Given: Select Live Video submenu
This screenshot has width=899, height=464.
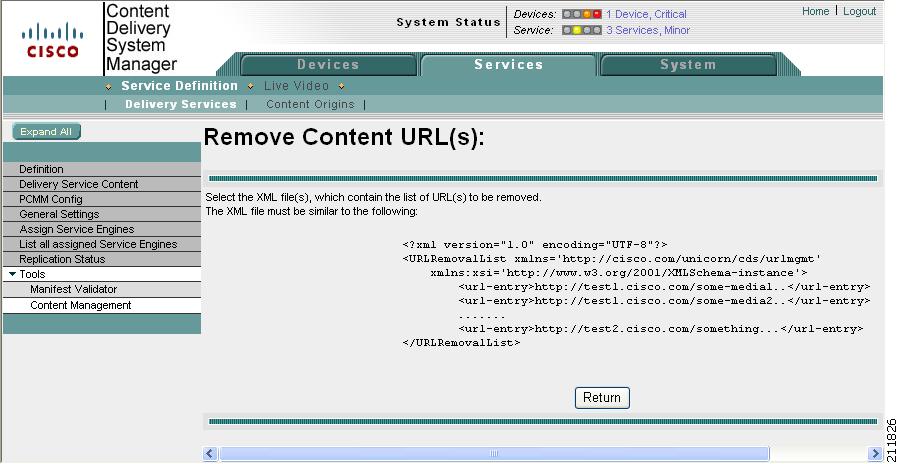Looking at the screenshot, I should click(296, 86).
